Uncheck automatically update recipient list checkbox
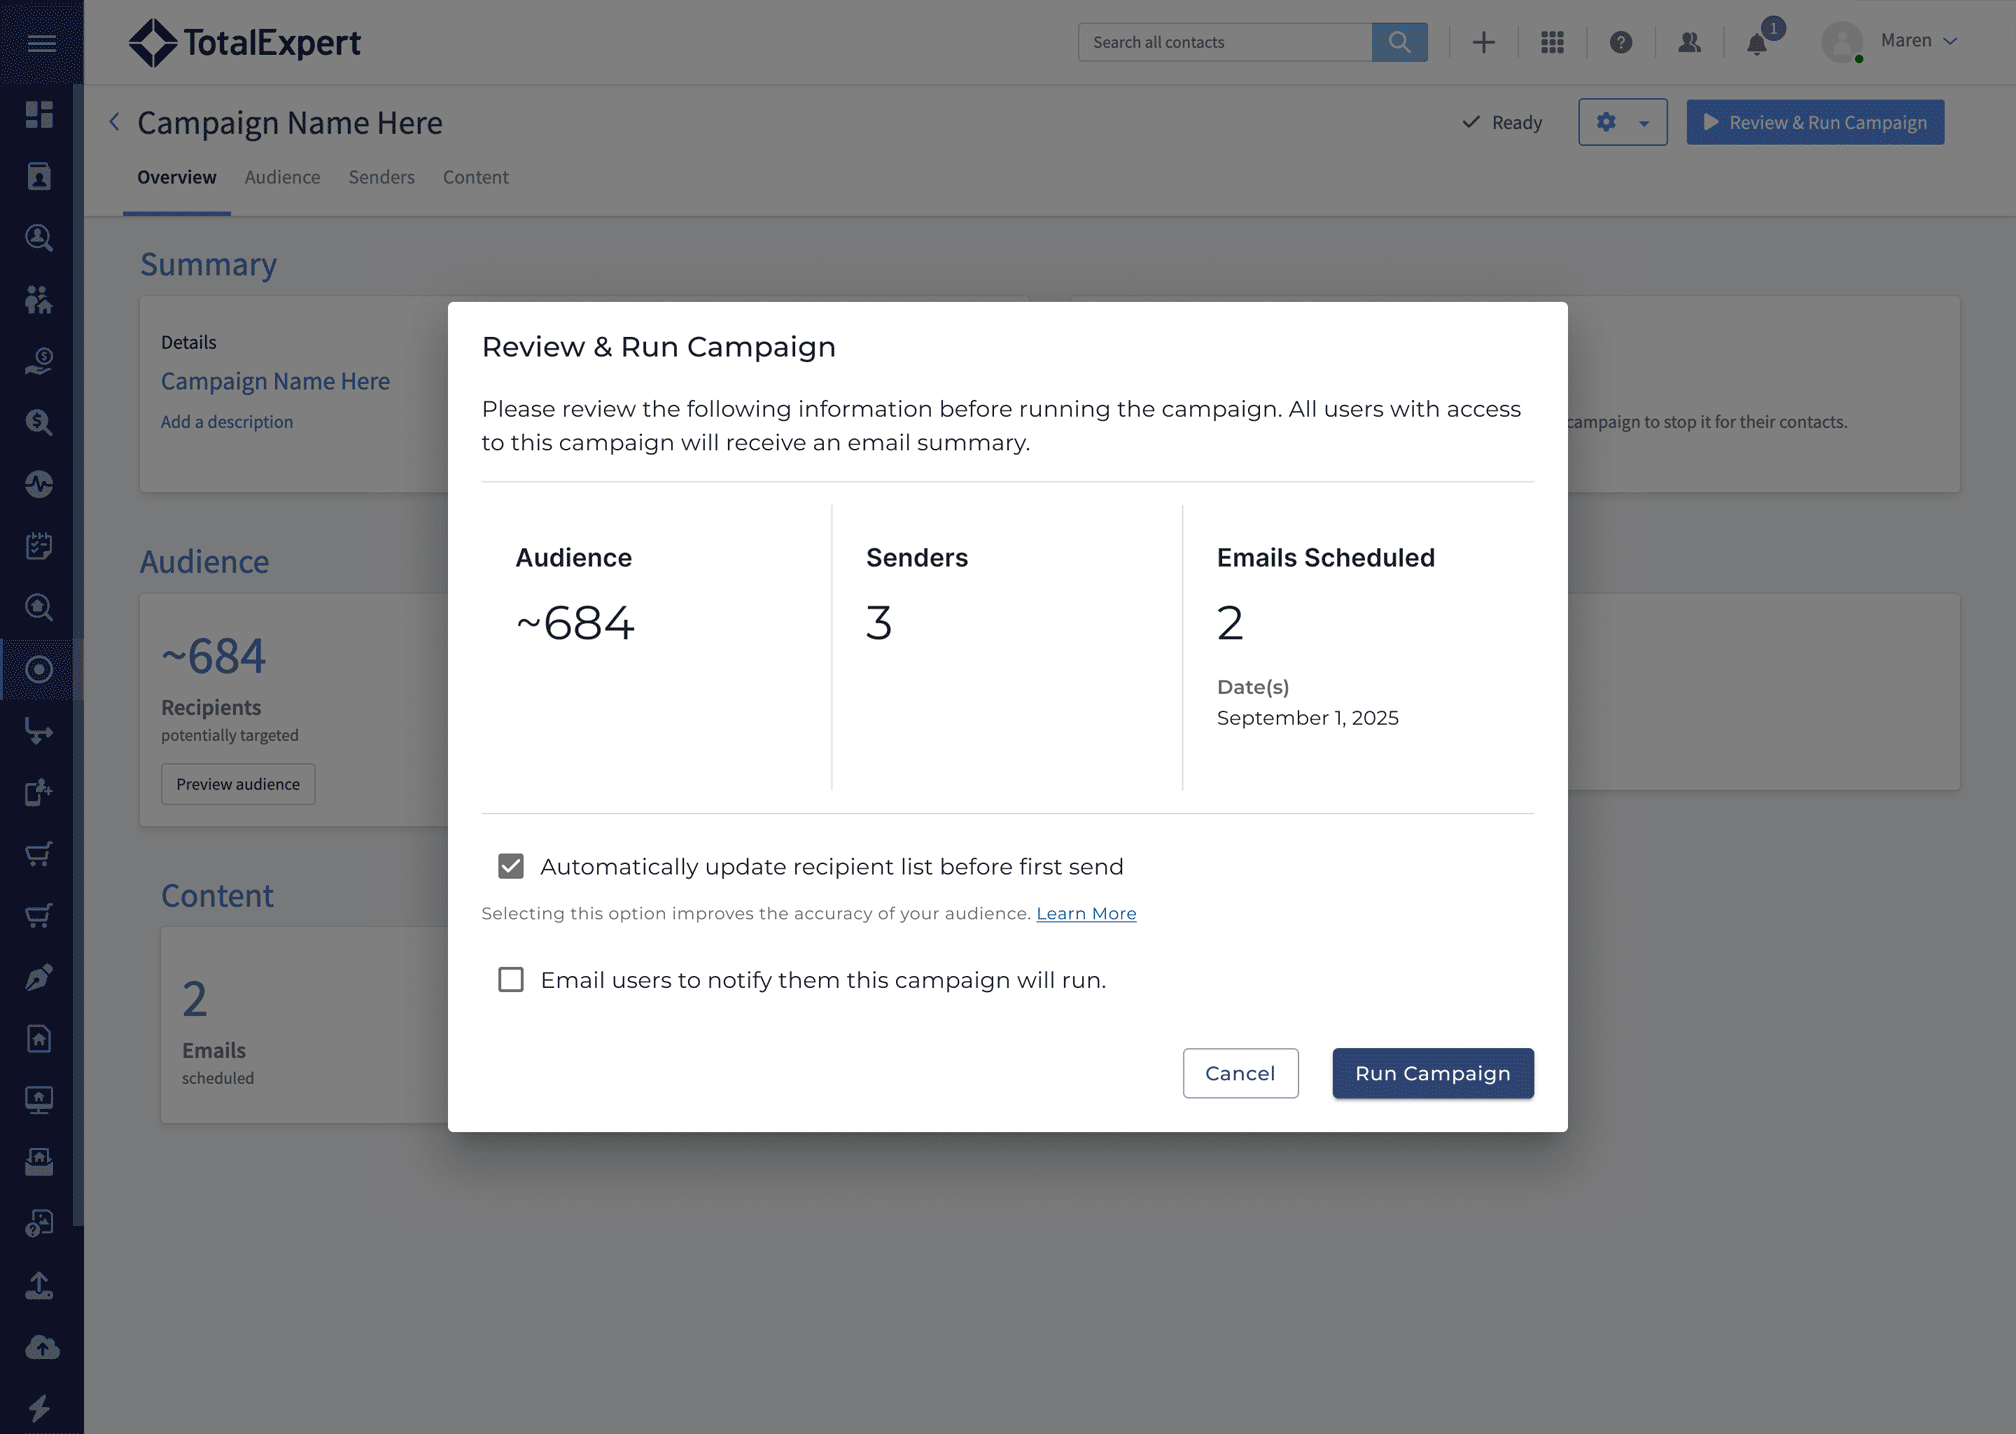The height and width of the screenshot is (1434, 2016). (511, 866)
